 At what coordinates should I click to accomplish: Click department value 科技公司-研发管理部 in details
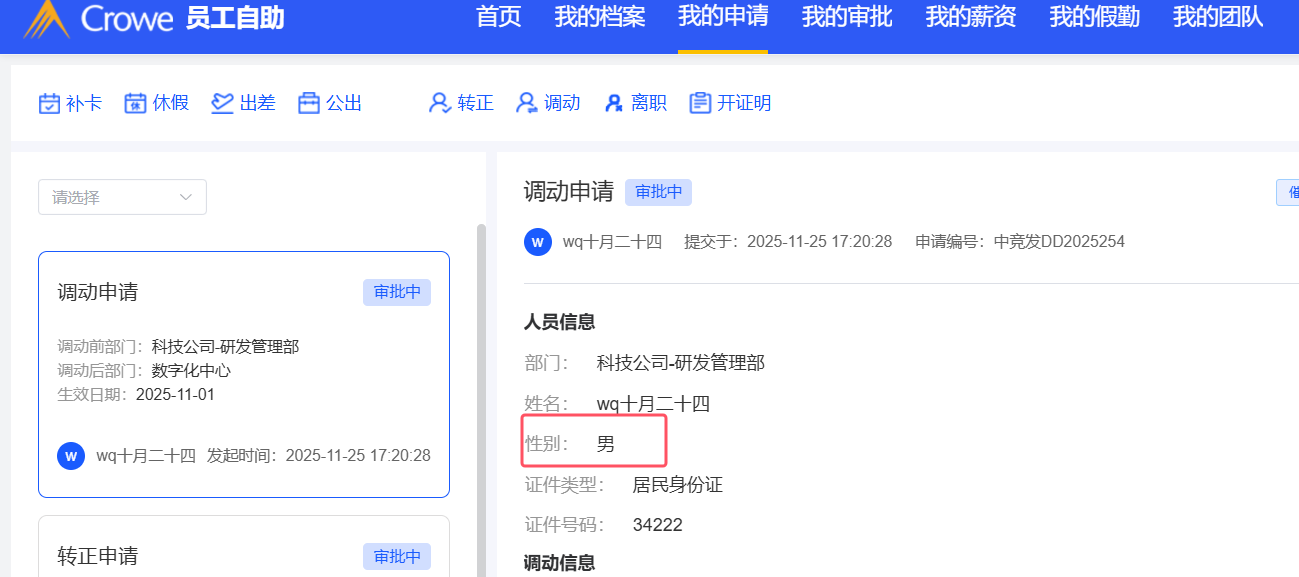(x=681, y=363)
